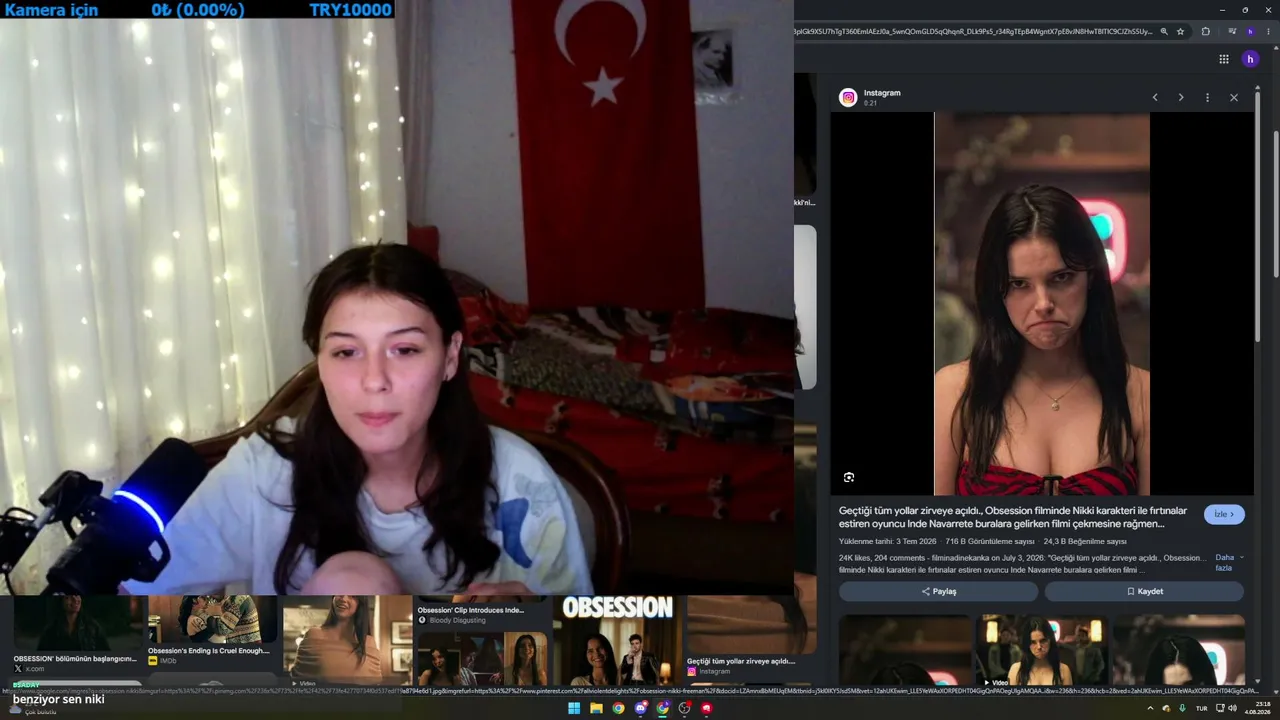Open the post title starting 'Geçtiği tüm yollar'
This screenshot has width=1280, height=720.
1013,517
